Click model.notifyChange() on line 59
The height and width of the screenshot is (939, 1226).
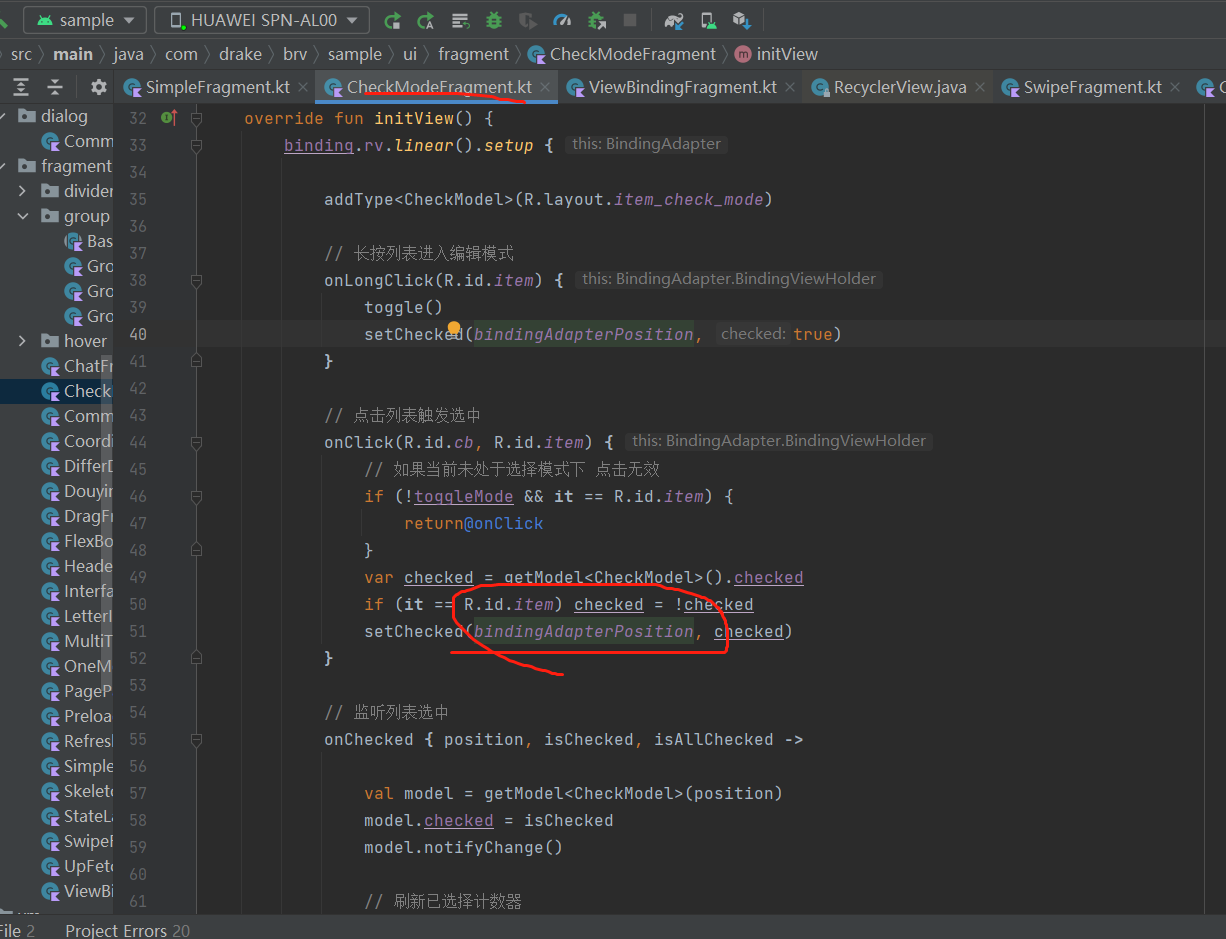(x=464, y=847)
